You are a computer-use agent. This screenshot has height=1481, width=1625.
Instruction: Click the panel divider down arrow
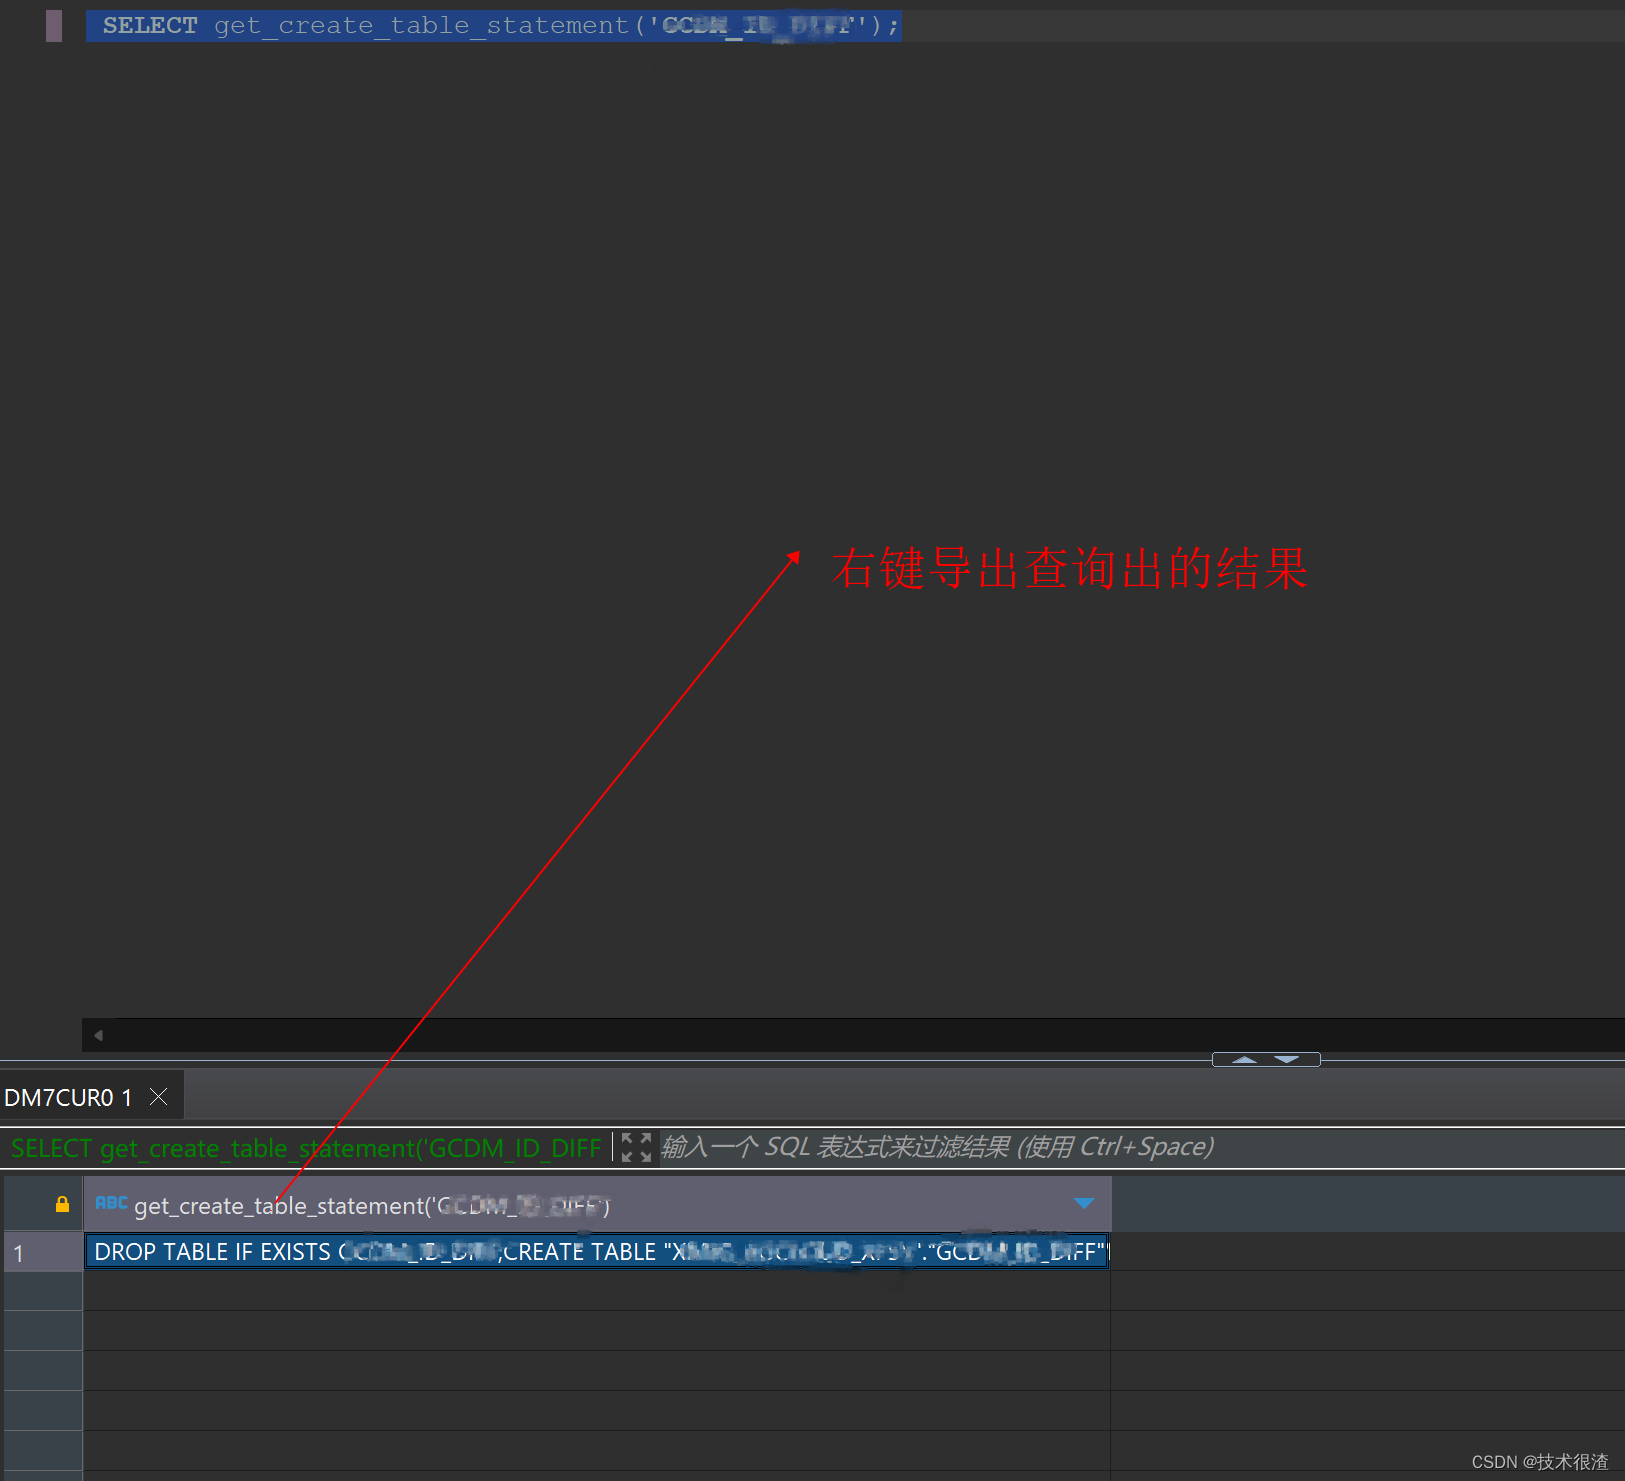click(1288, 1059)
